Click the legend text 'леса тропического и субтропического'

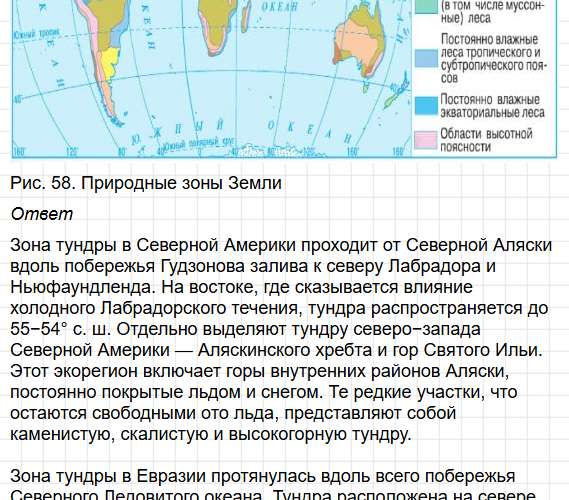pos(494,59)
